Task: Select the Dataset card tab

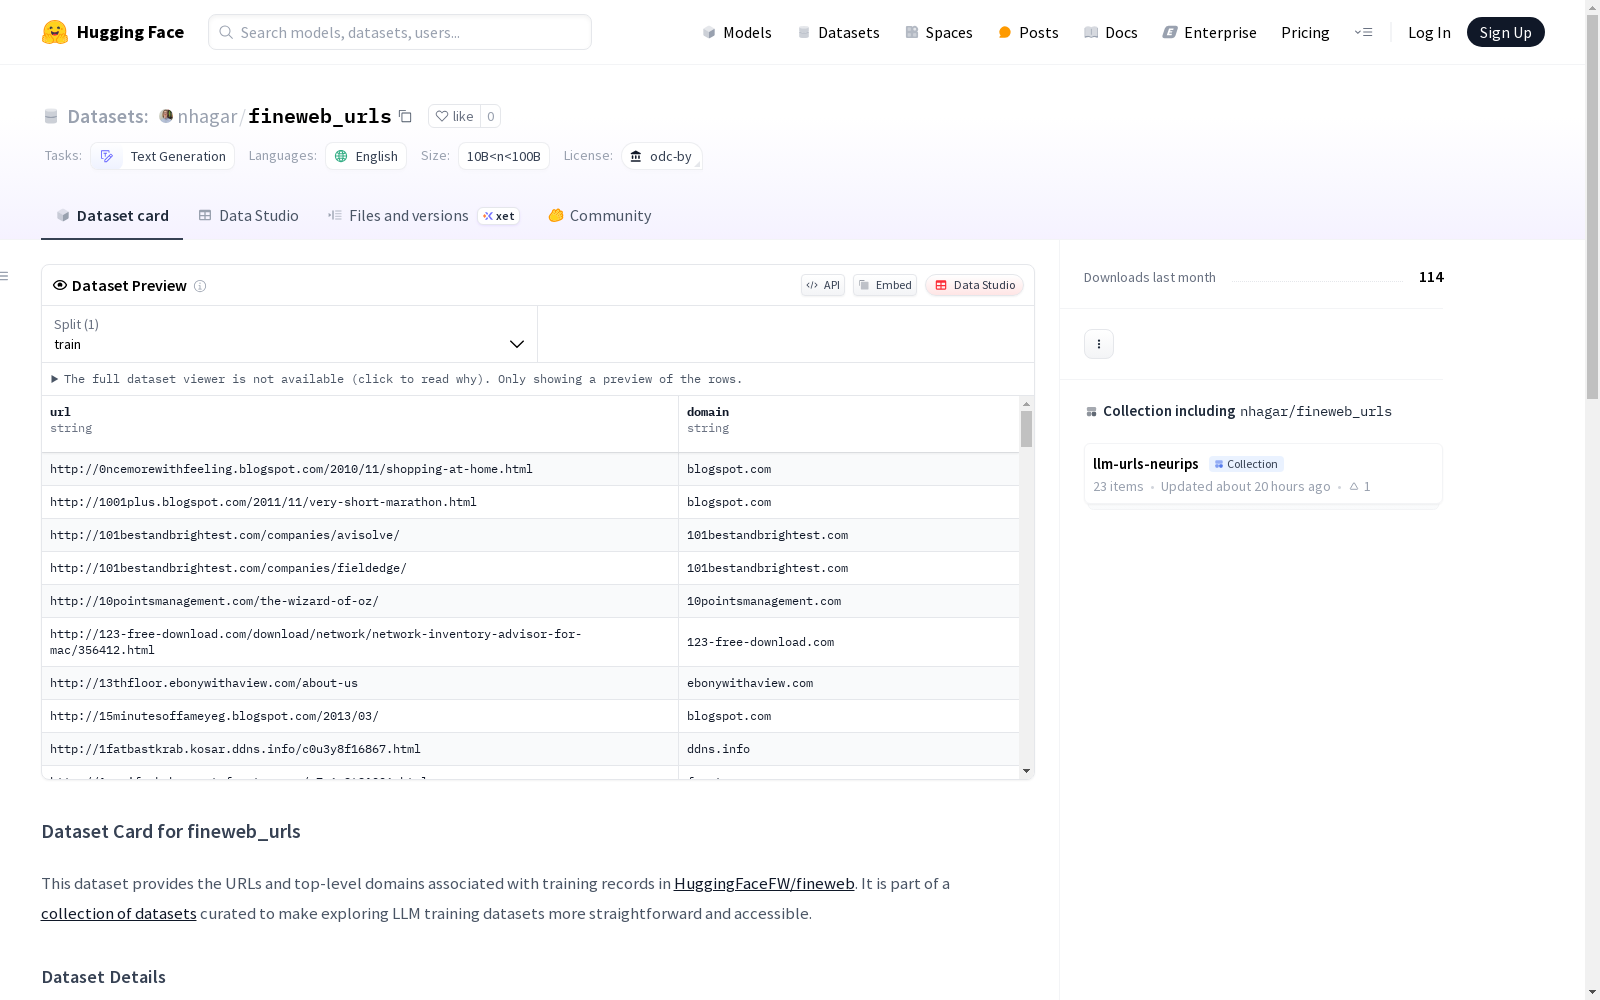Action: pyautogui.click(x=112, y=216)
